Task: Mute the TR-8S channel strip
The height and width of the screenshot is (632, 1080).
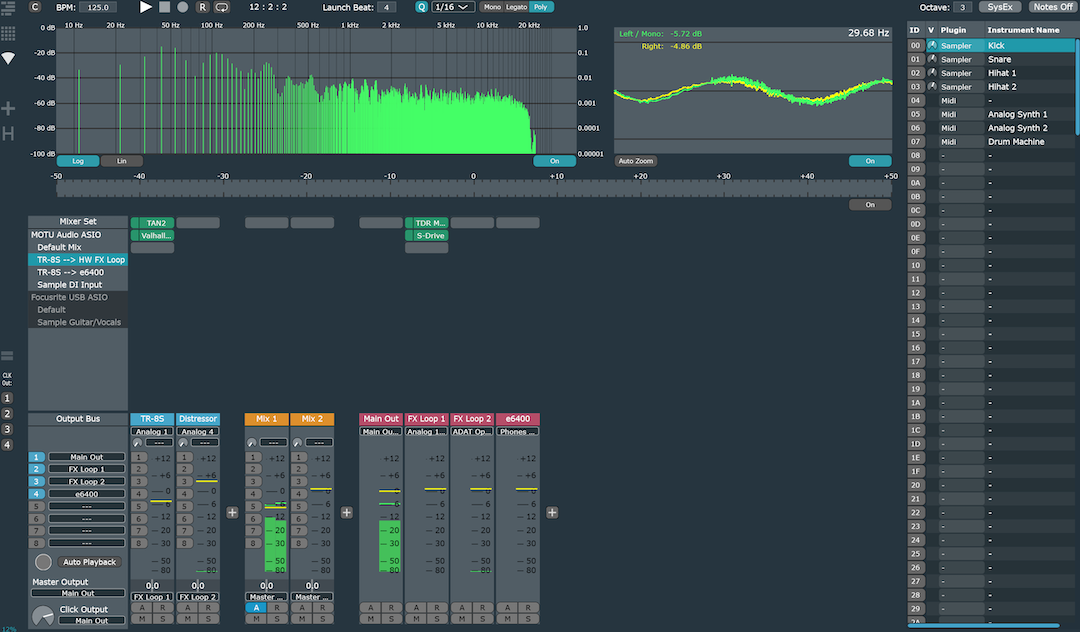Action: [141, 619]
